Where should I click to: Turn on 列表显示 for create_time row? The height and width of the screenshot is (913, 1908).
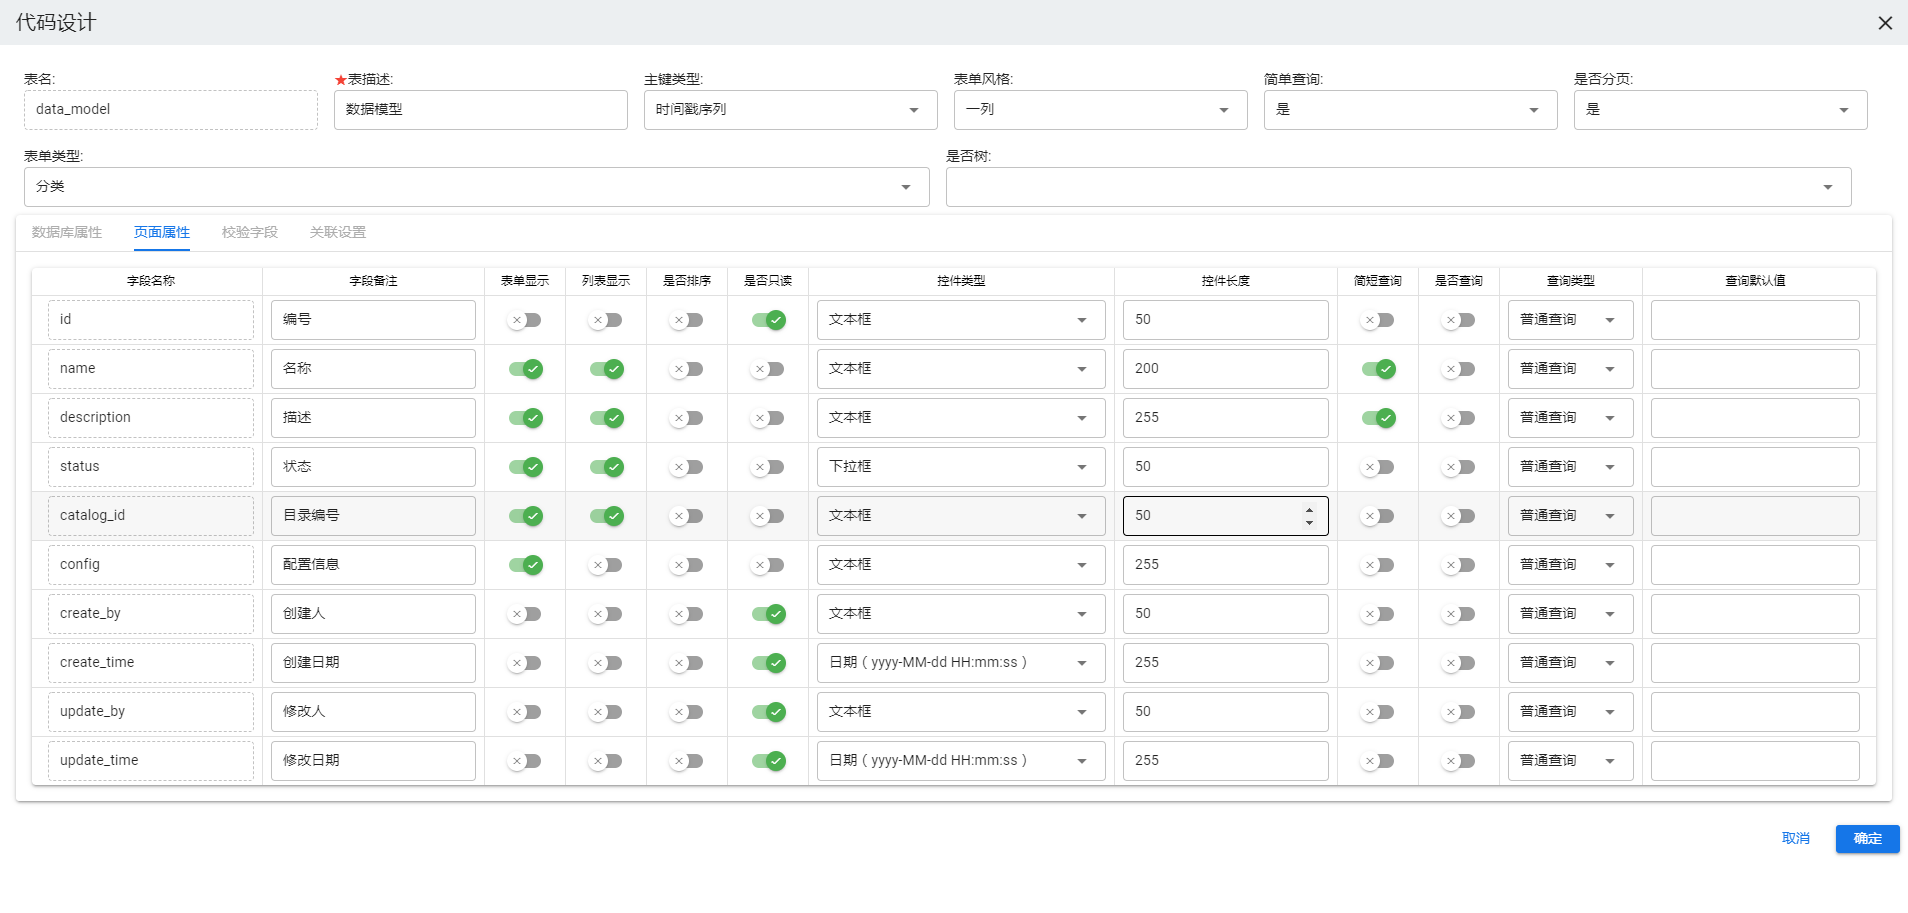[x=606, y=663]
